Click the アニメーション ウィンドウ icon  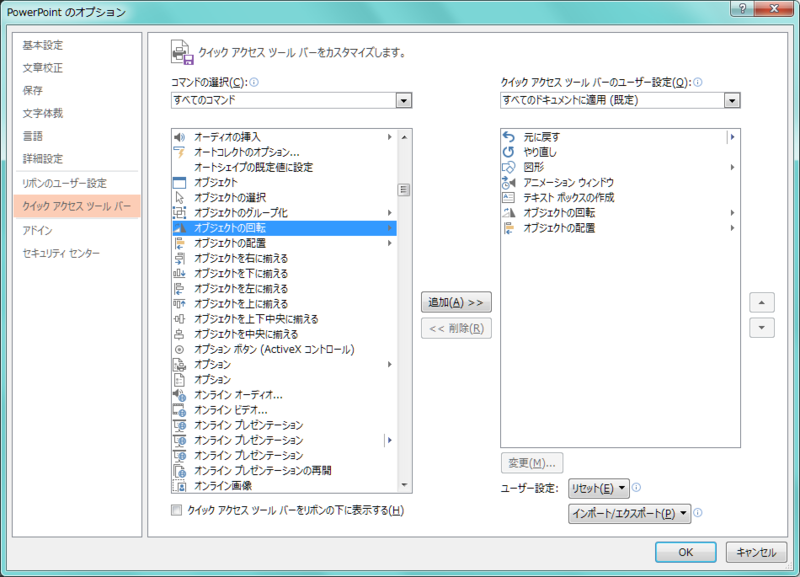pyautogui.click(x=509, y=183)
